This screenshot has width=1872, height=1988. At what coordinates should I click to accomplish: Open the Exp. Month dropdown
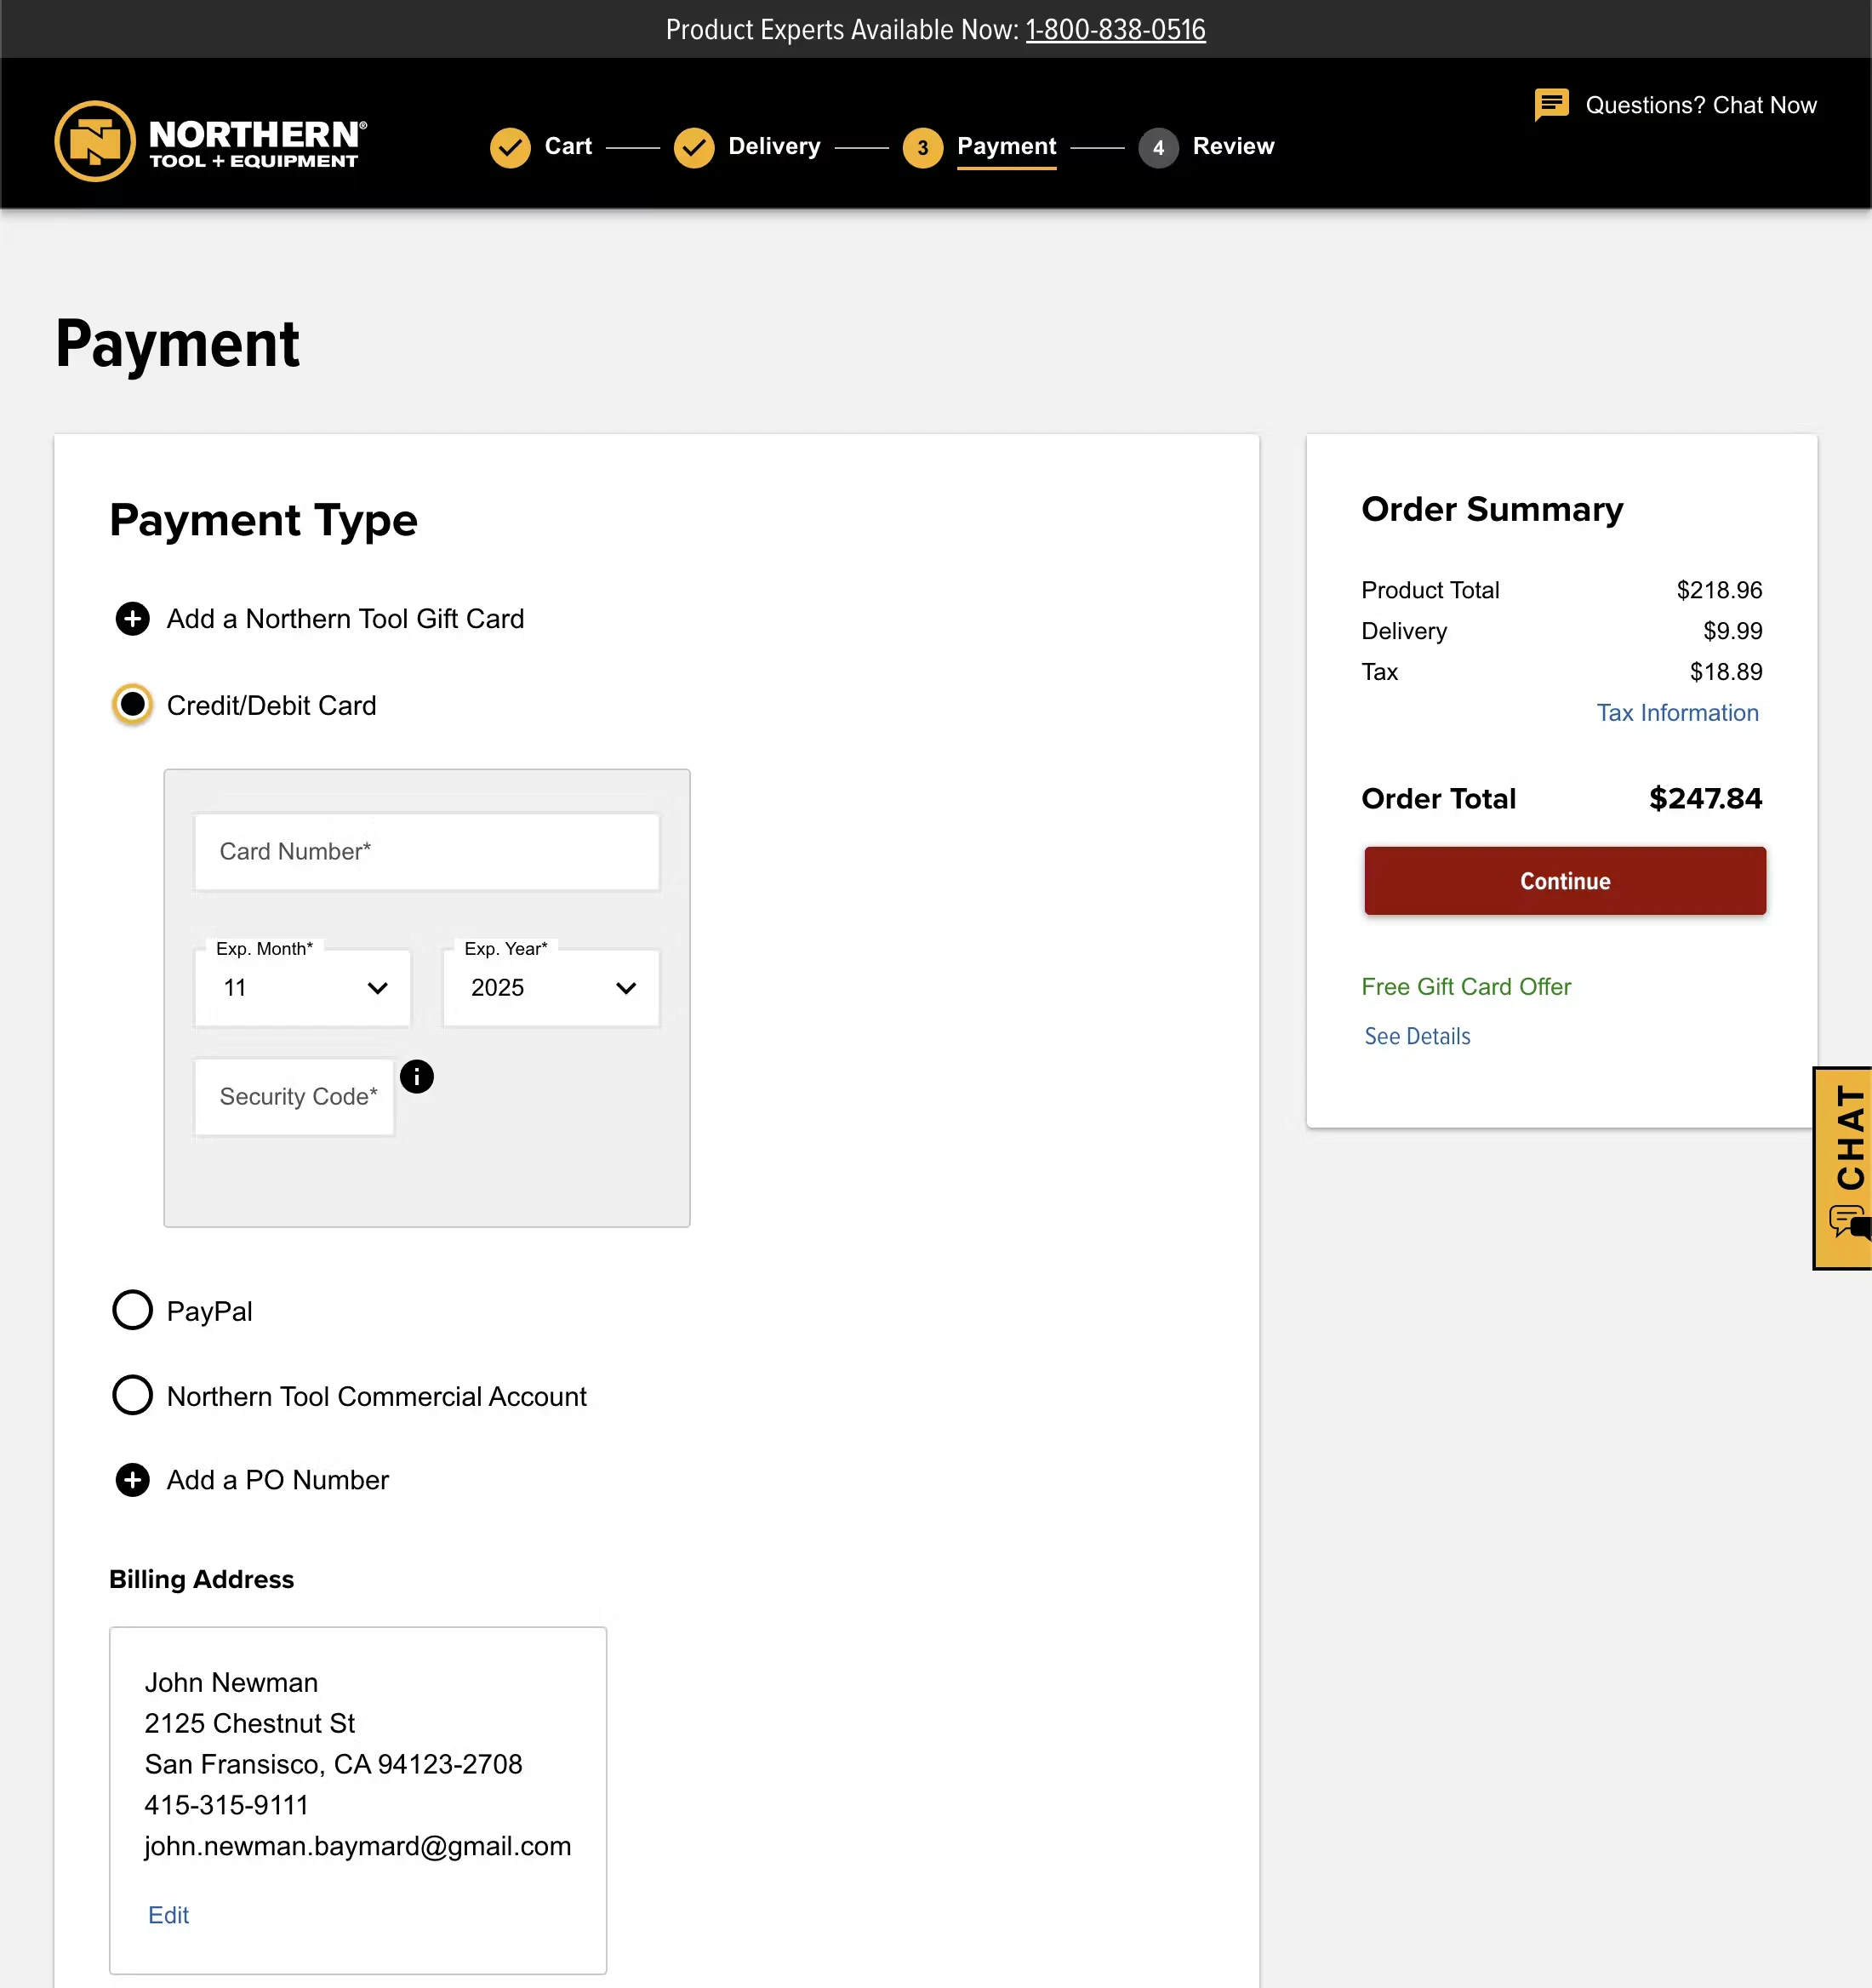coord(303,988)
